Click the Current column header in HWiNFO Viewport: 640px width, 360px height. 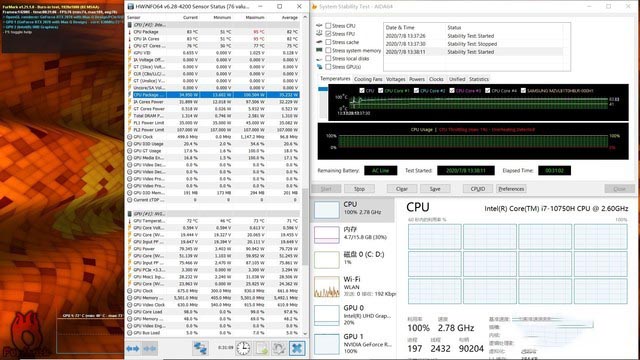click(x=190, y=18)
